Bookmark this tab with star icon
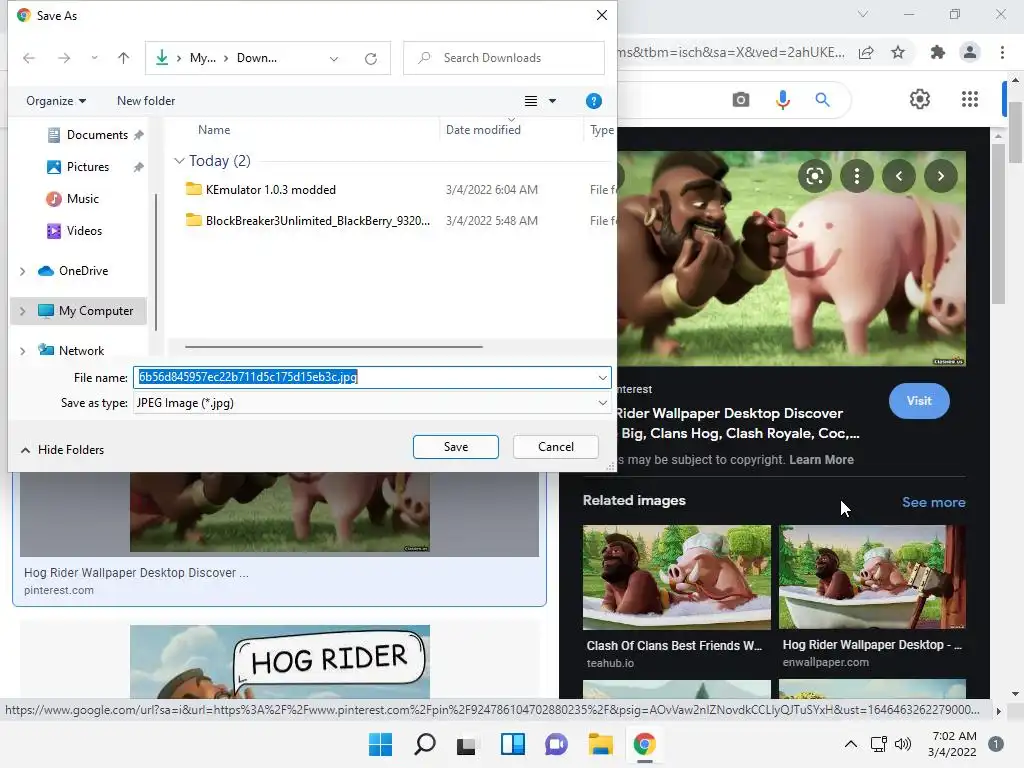The width and height of the screenshot is (1024, 768). 898,52
